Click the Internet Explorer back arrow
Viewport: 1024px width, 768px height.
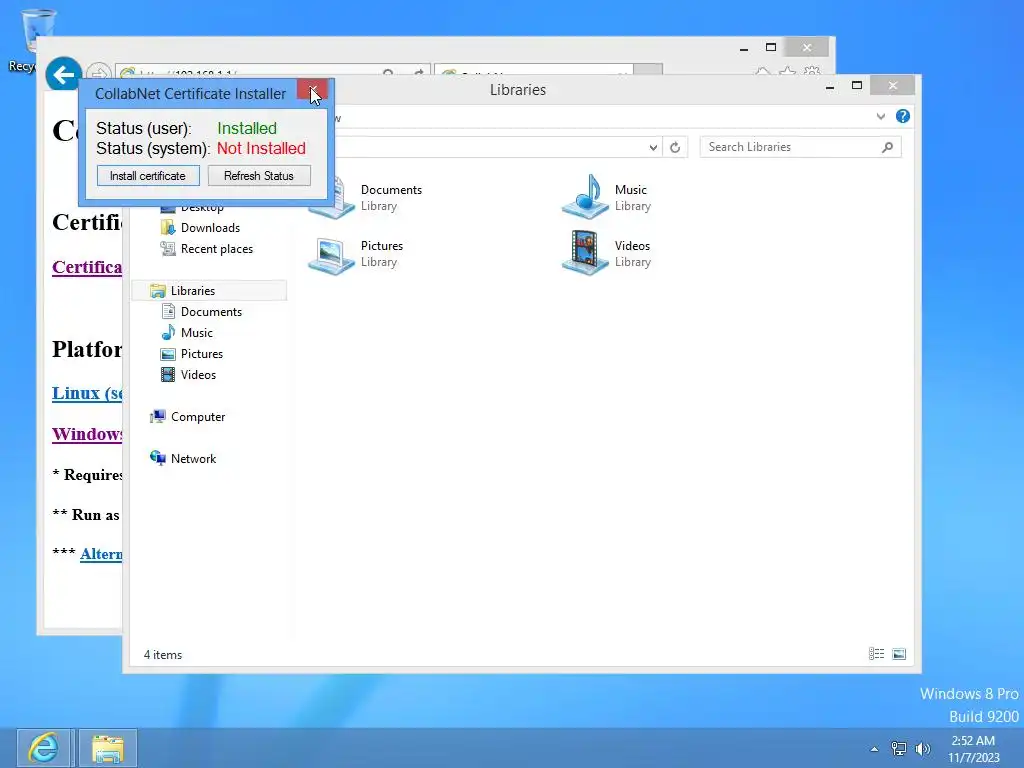63,75
